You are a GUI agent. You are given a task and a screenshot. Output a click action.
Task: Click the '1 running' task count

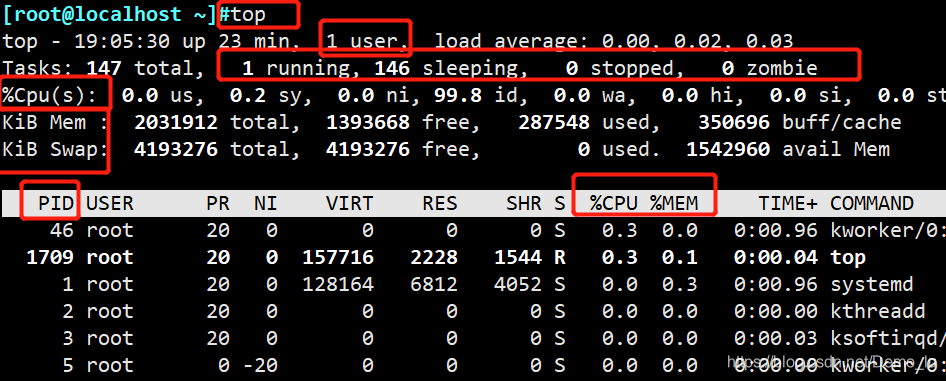coord(296,68)
